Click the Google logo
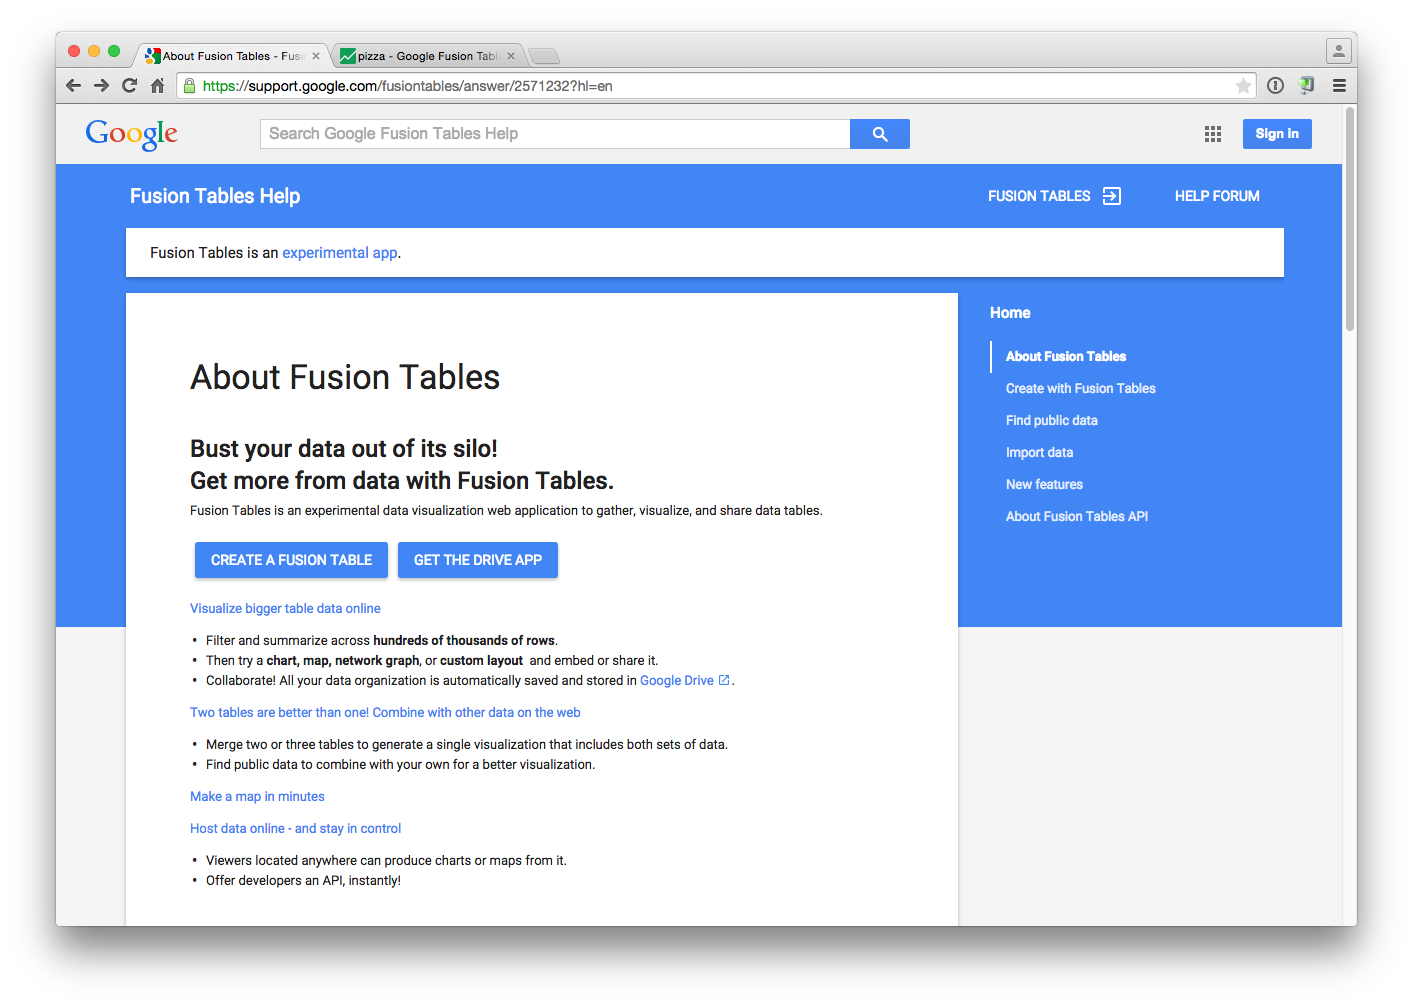1413x1006 pixels. click(x=132, y=134)
